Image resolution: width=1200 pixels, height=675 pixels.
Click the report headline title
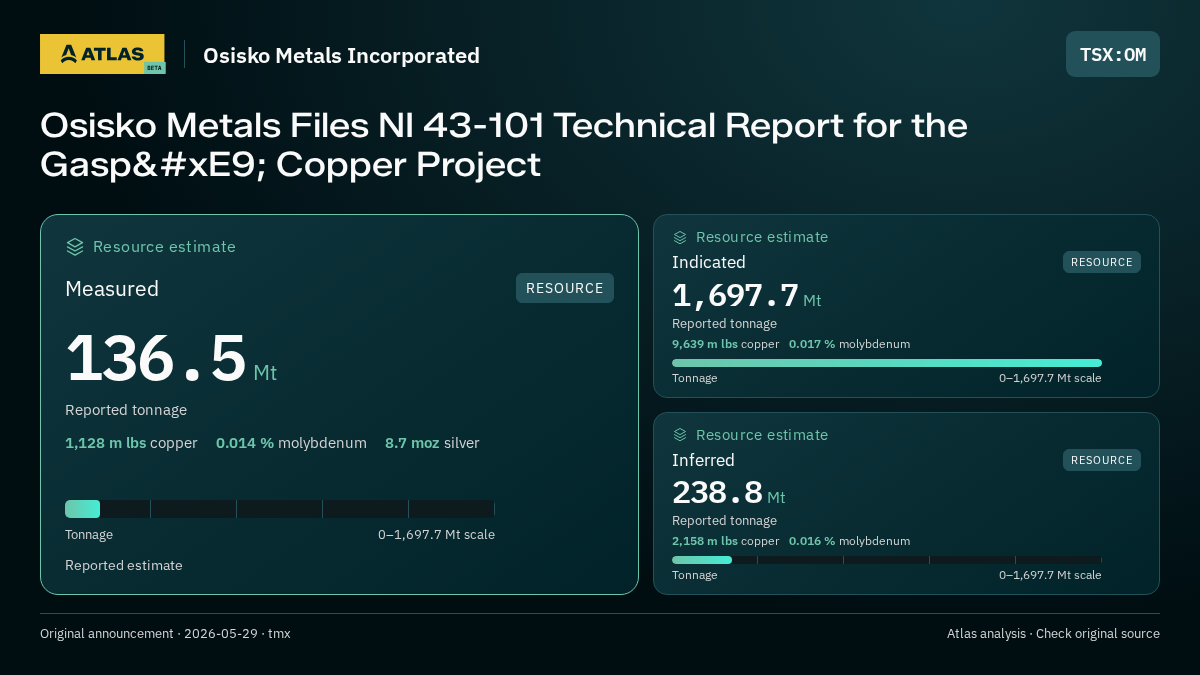(x=504, y=145)
